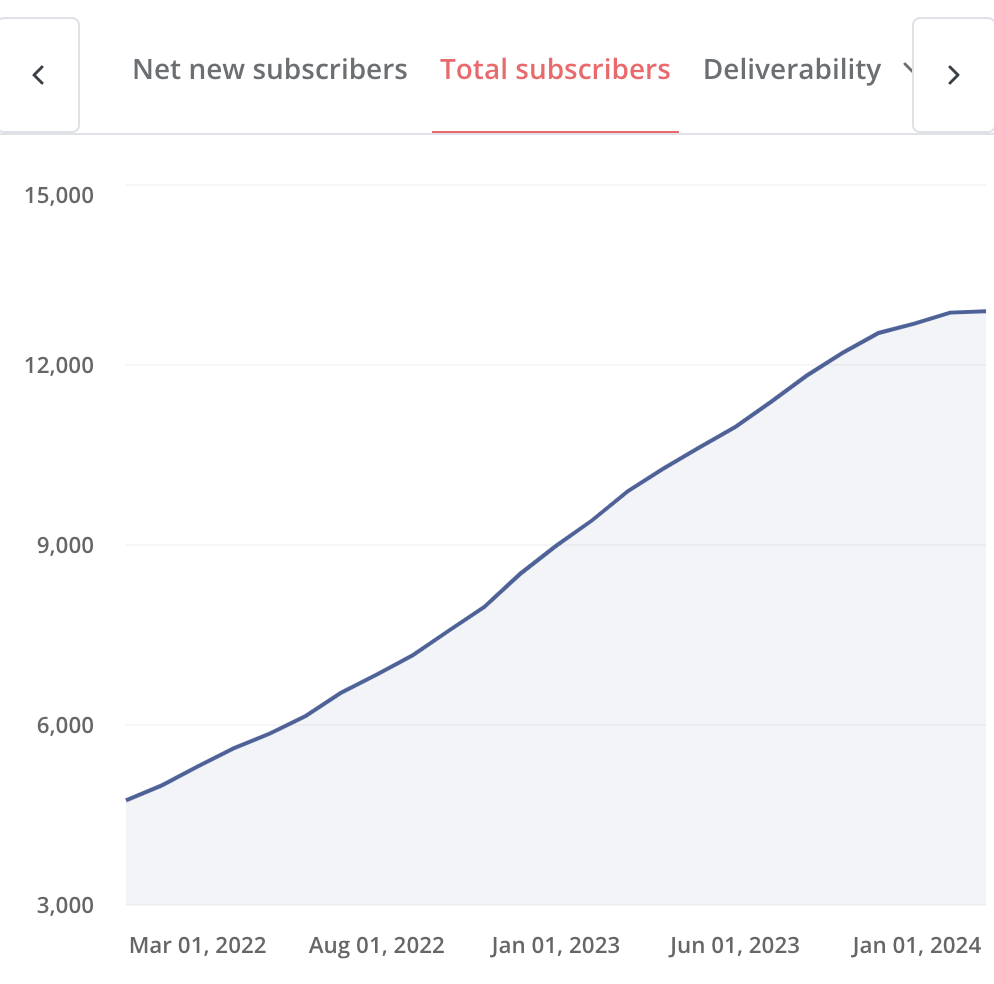Click the 3,000 y-axis label
The height and width of the screenshot is (984, 994).
(x=66, y=905)
